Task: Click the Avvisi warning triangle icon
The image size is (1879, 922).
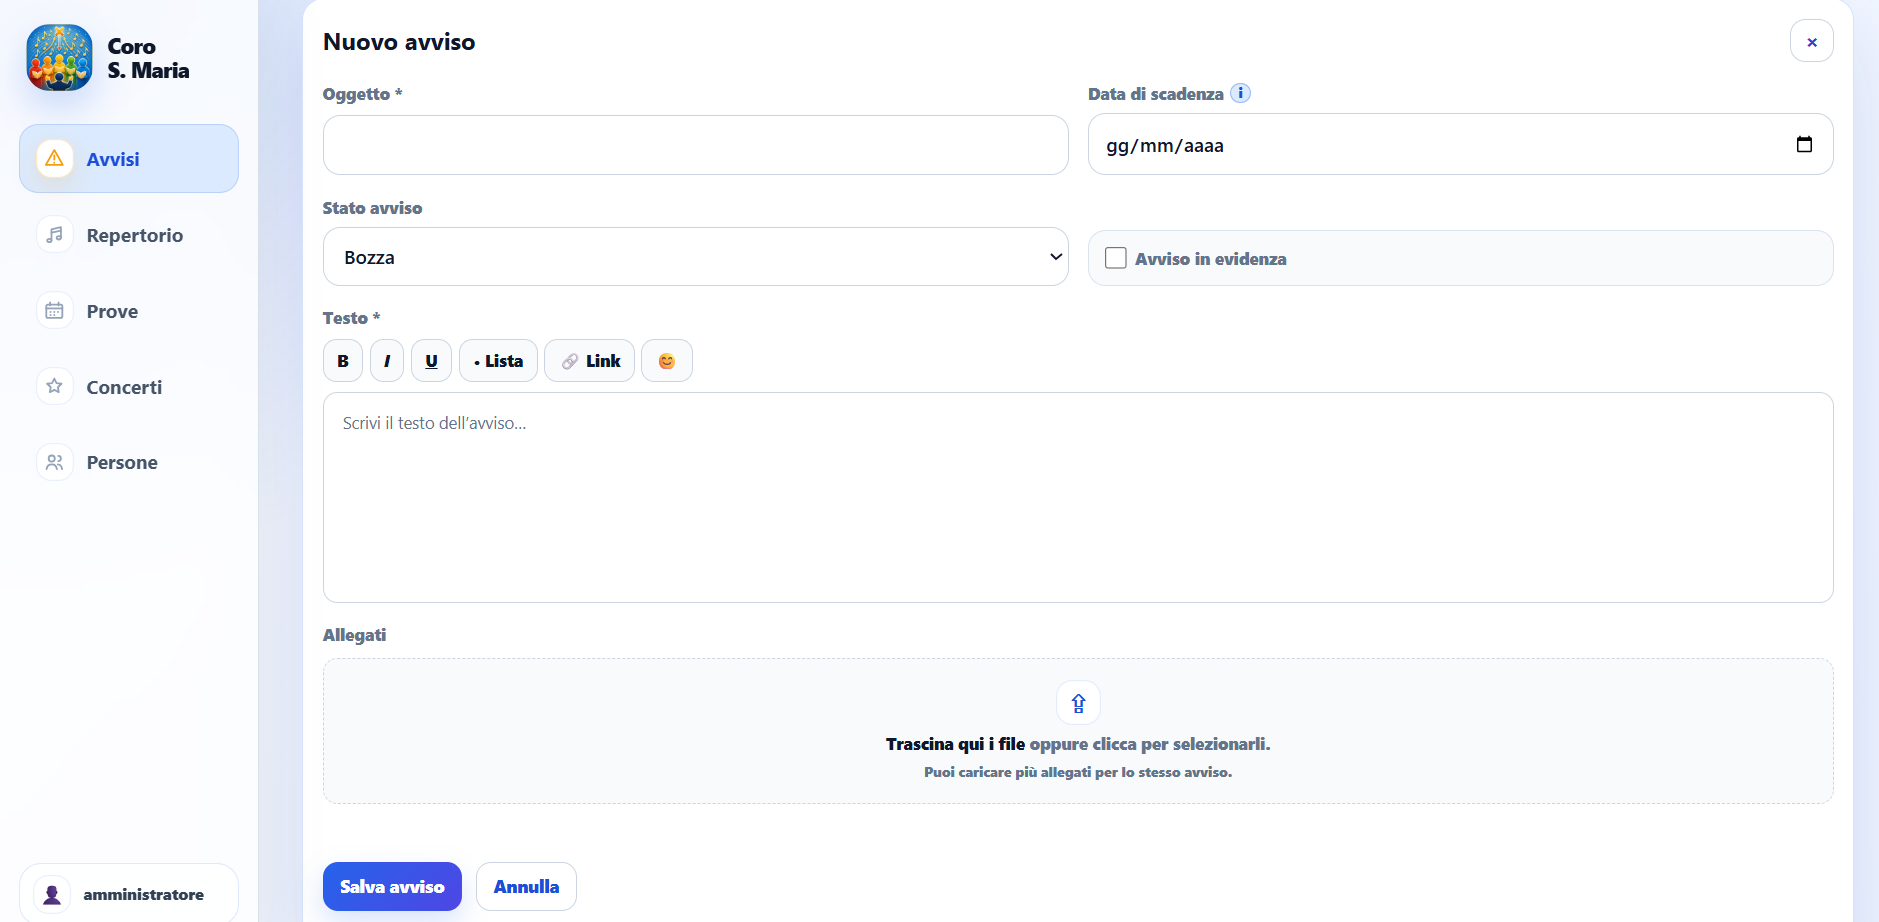Action: coord(55,158)
